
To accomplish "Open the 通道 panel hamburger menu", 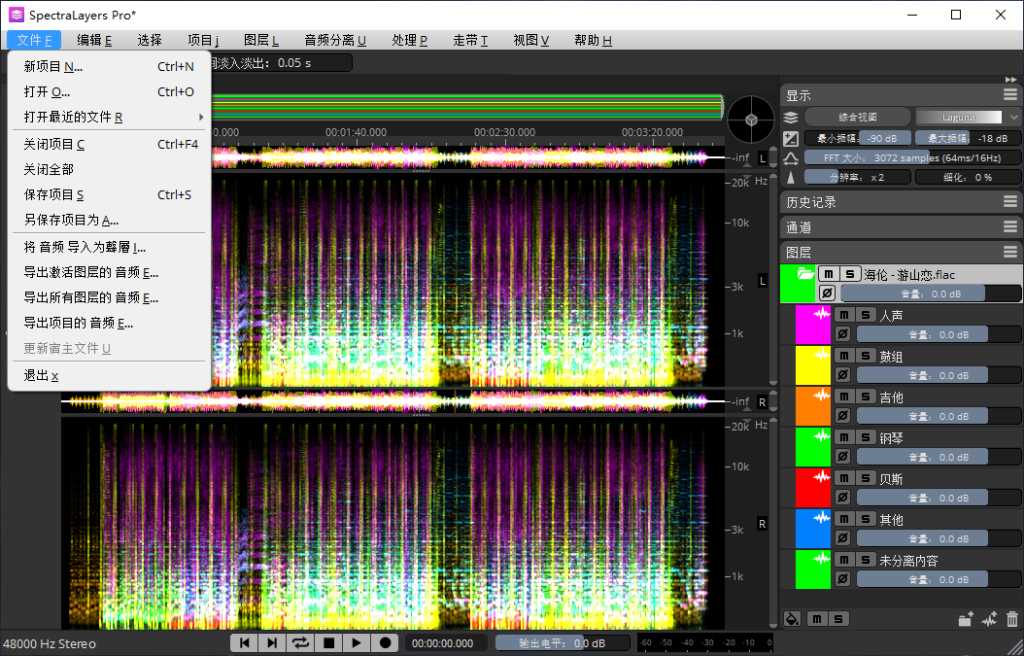I will pos(1010,227).
